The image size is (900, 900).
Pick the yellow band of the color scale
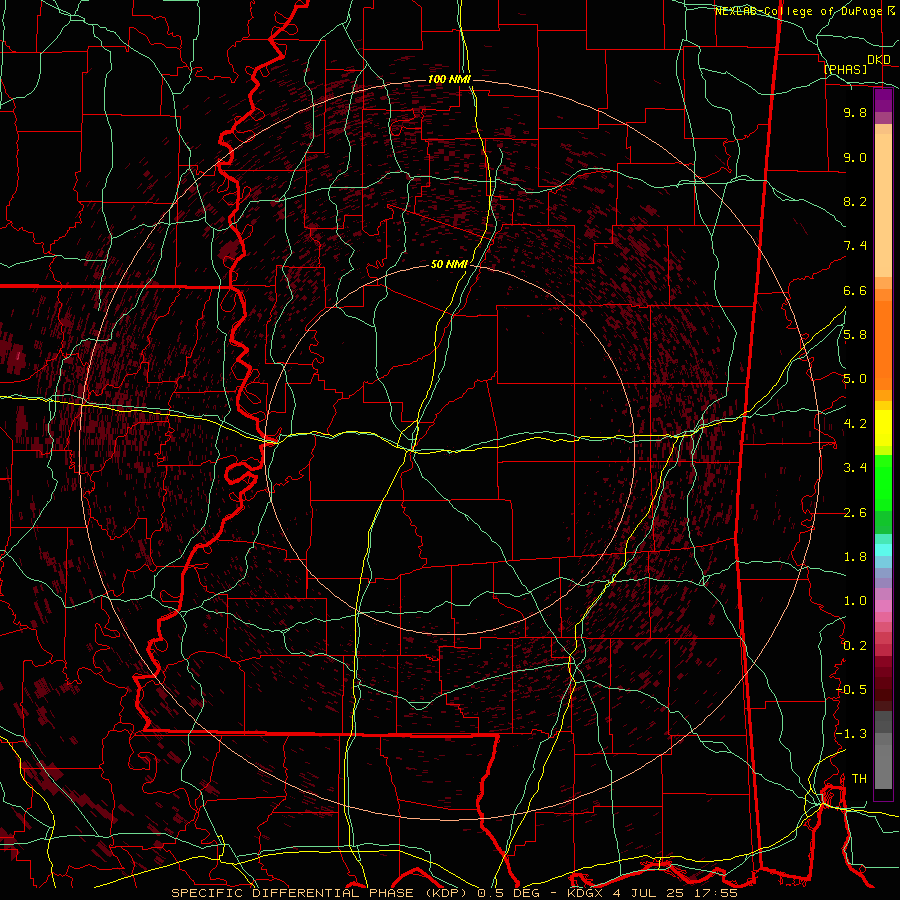pyautogui.click(x=883, y=428)
